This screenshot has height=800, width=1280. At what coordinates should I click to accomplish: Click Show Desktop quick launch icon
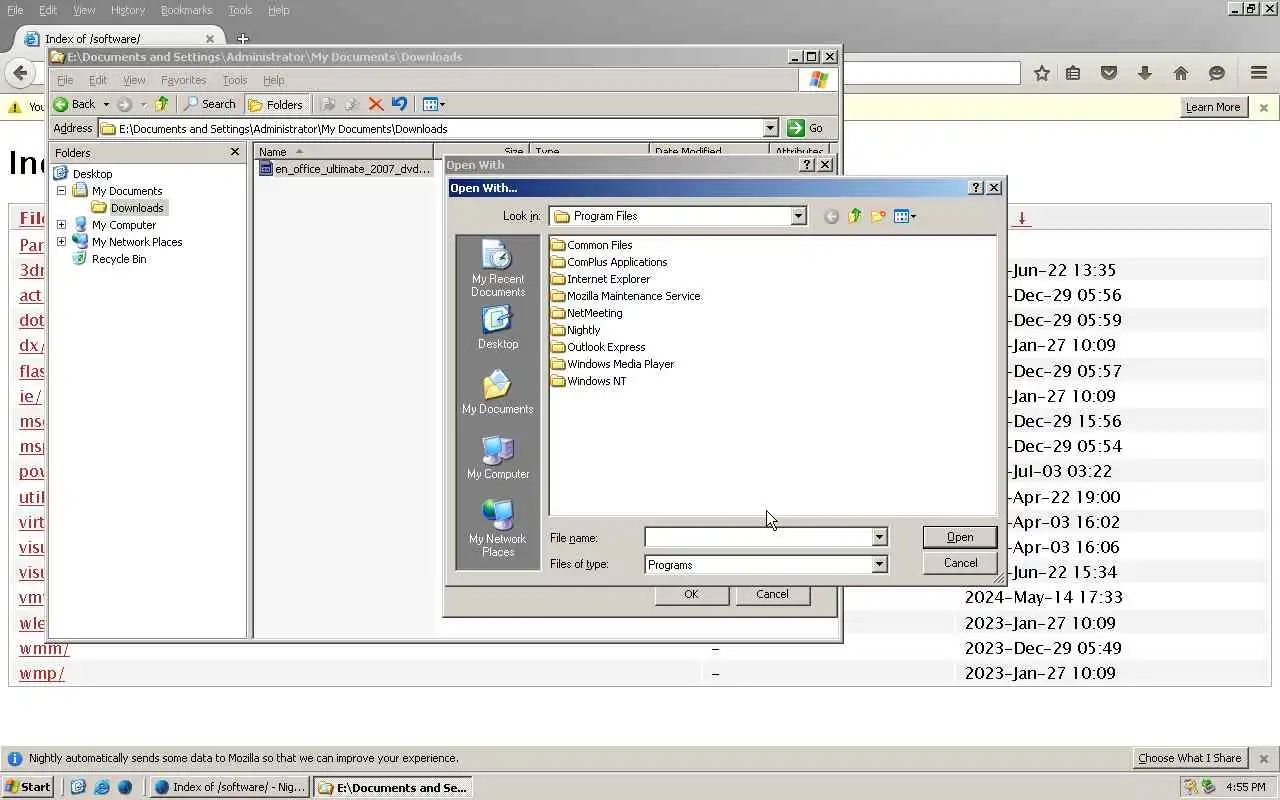pos(78,787)
